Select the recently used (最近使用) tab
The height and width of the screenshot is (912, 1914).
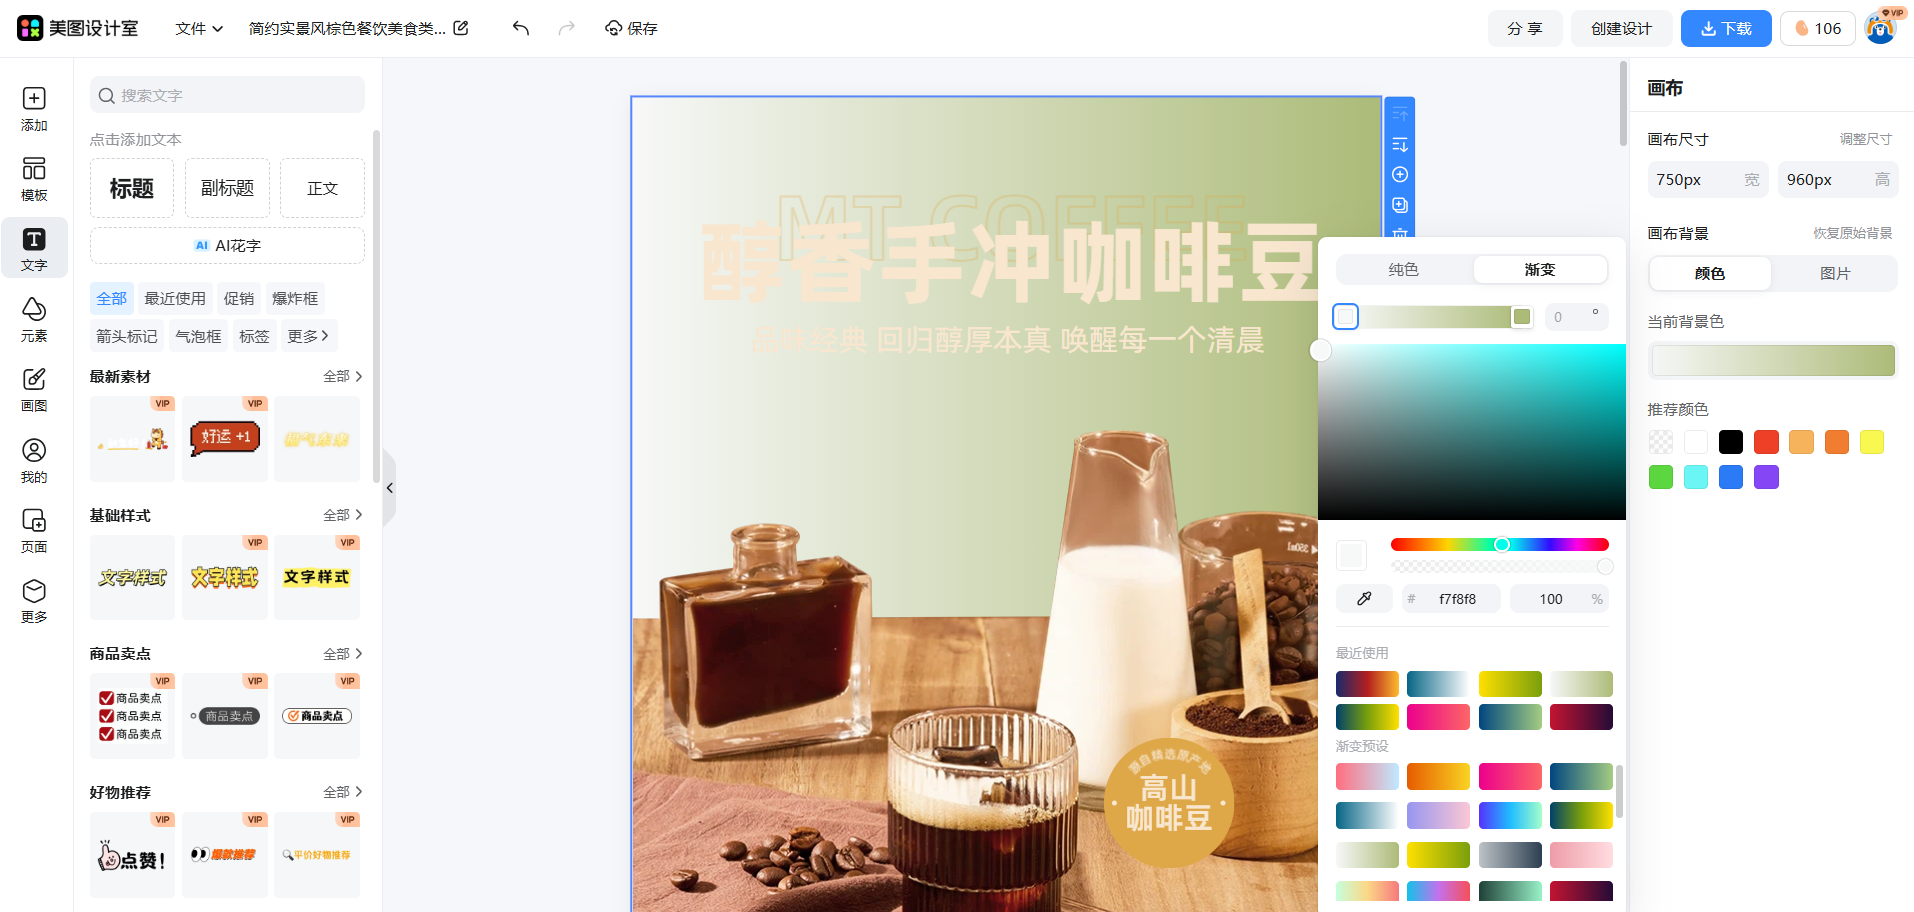click(175, 298)
